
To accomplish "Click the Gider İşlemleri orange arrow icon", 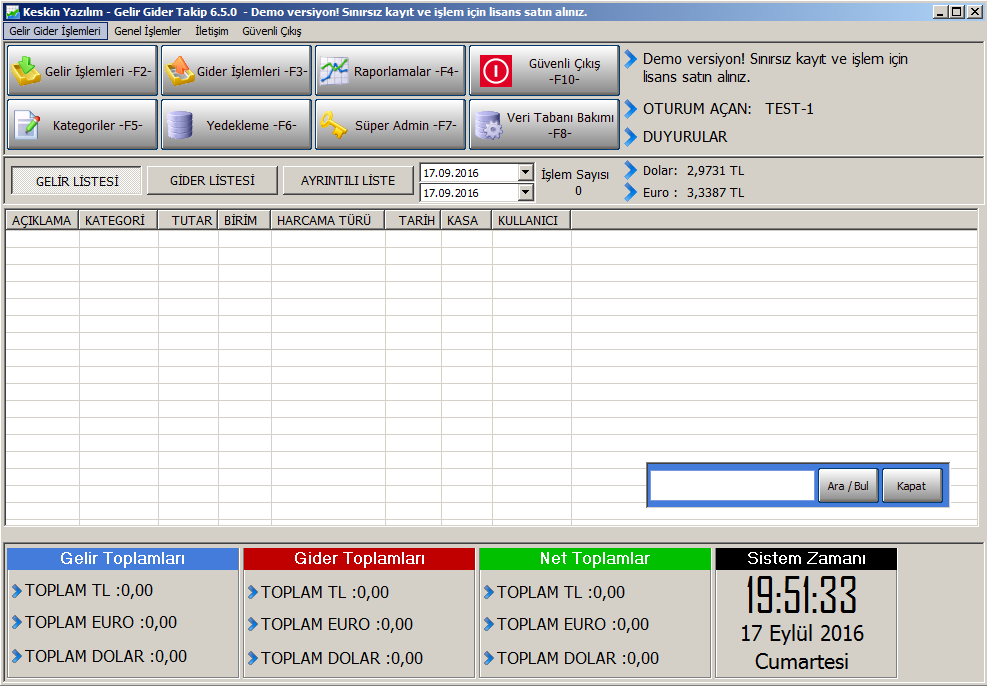I will [x=180, y=70].
